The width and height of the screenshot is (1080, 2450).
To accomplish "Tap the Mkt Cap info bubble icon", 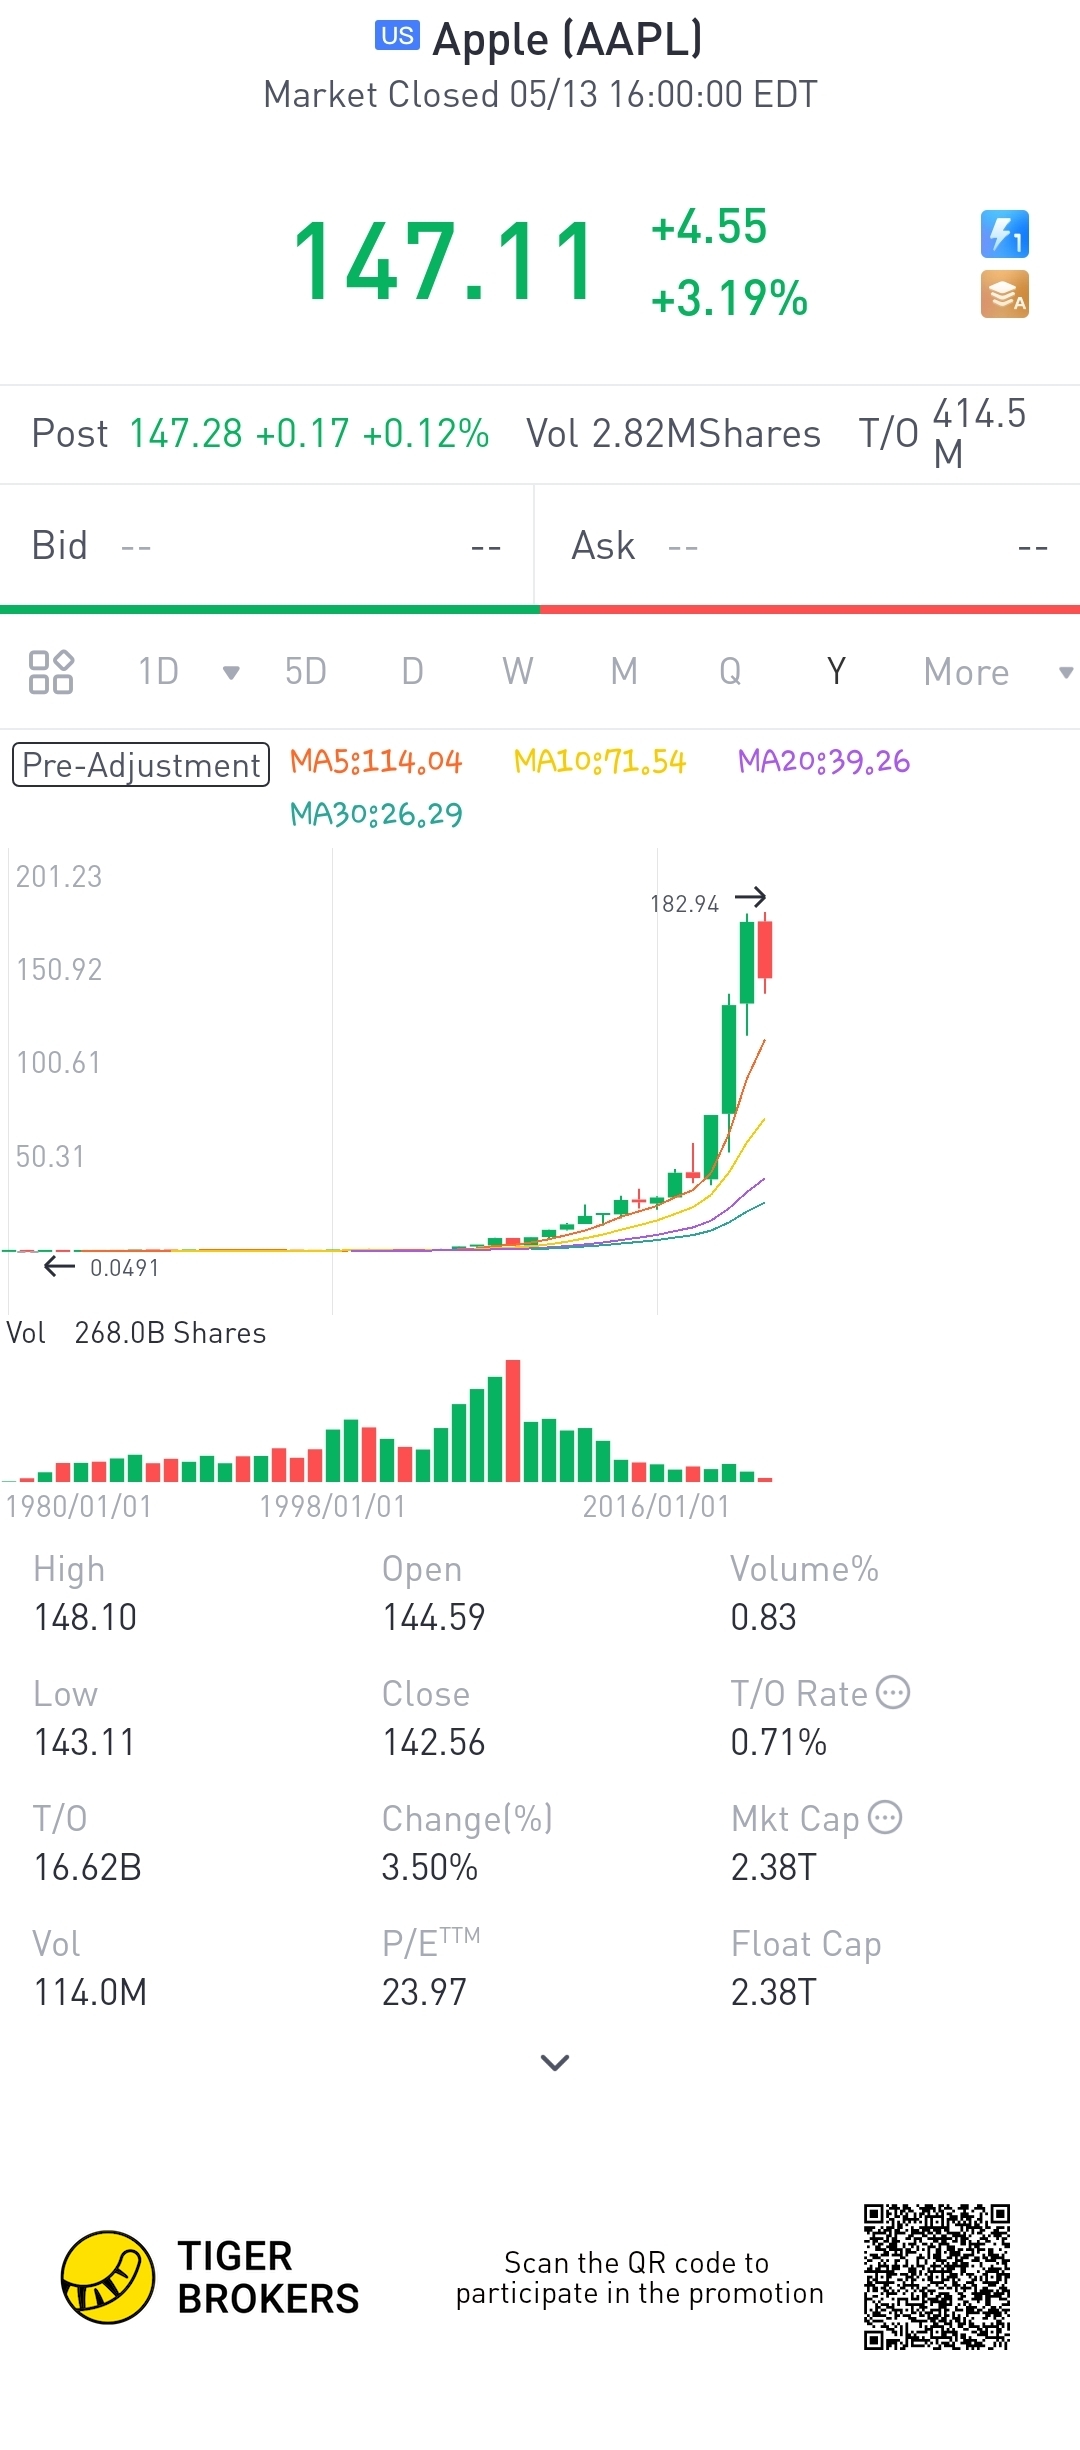I will [x=885, y=1817].
